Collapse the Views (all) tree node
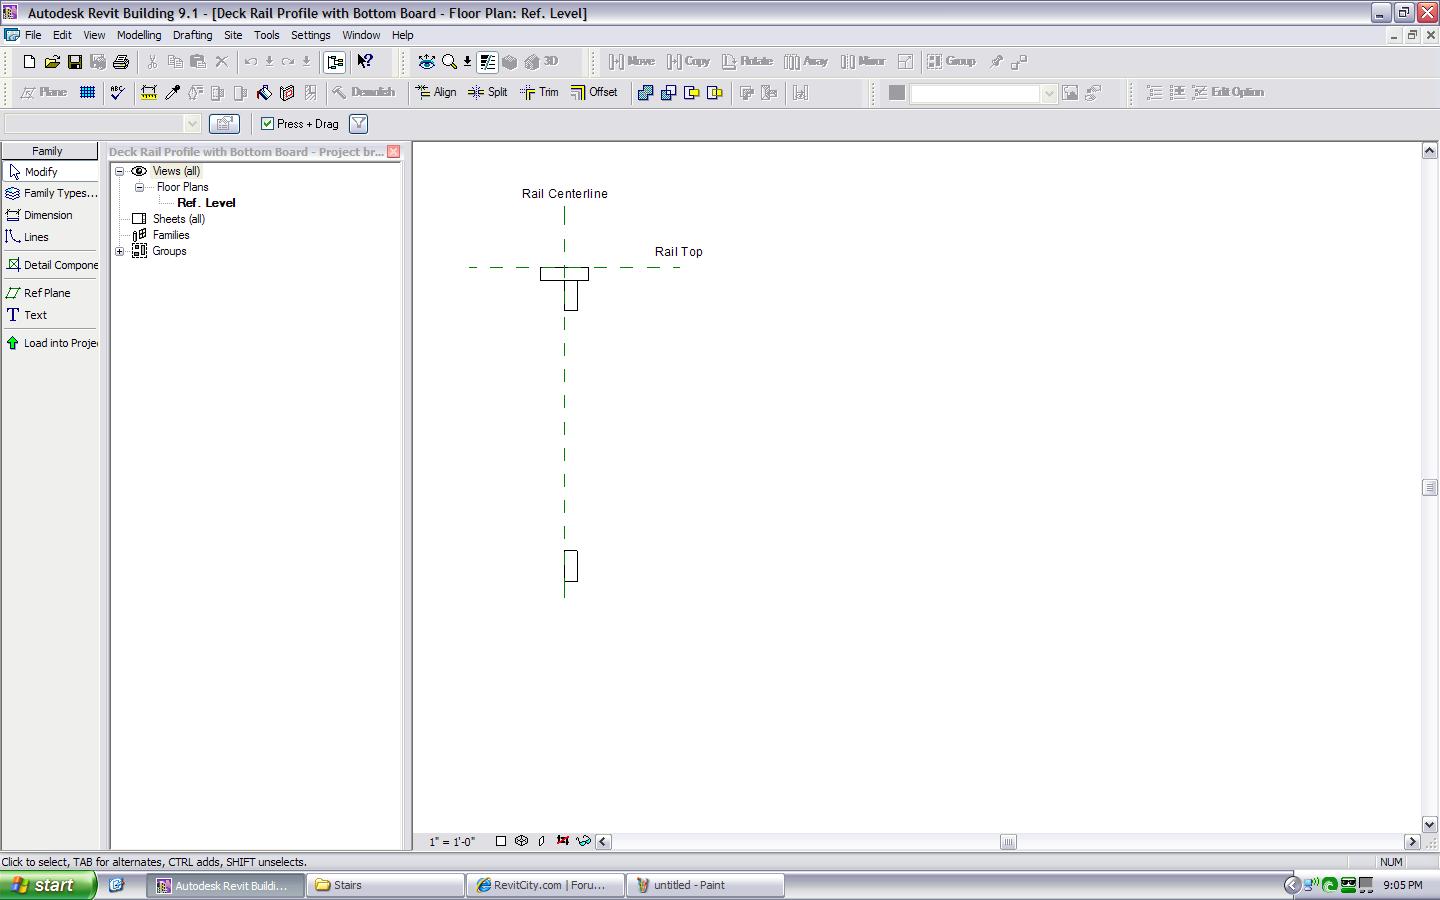 coord(120,171)
